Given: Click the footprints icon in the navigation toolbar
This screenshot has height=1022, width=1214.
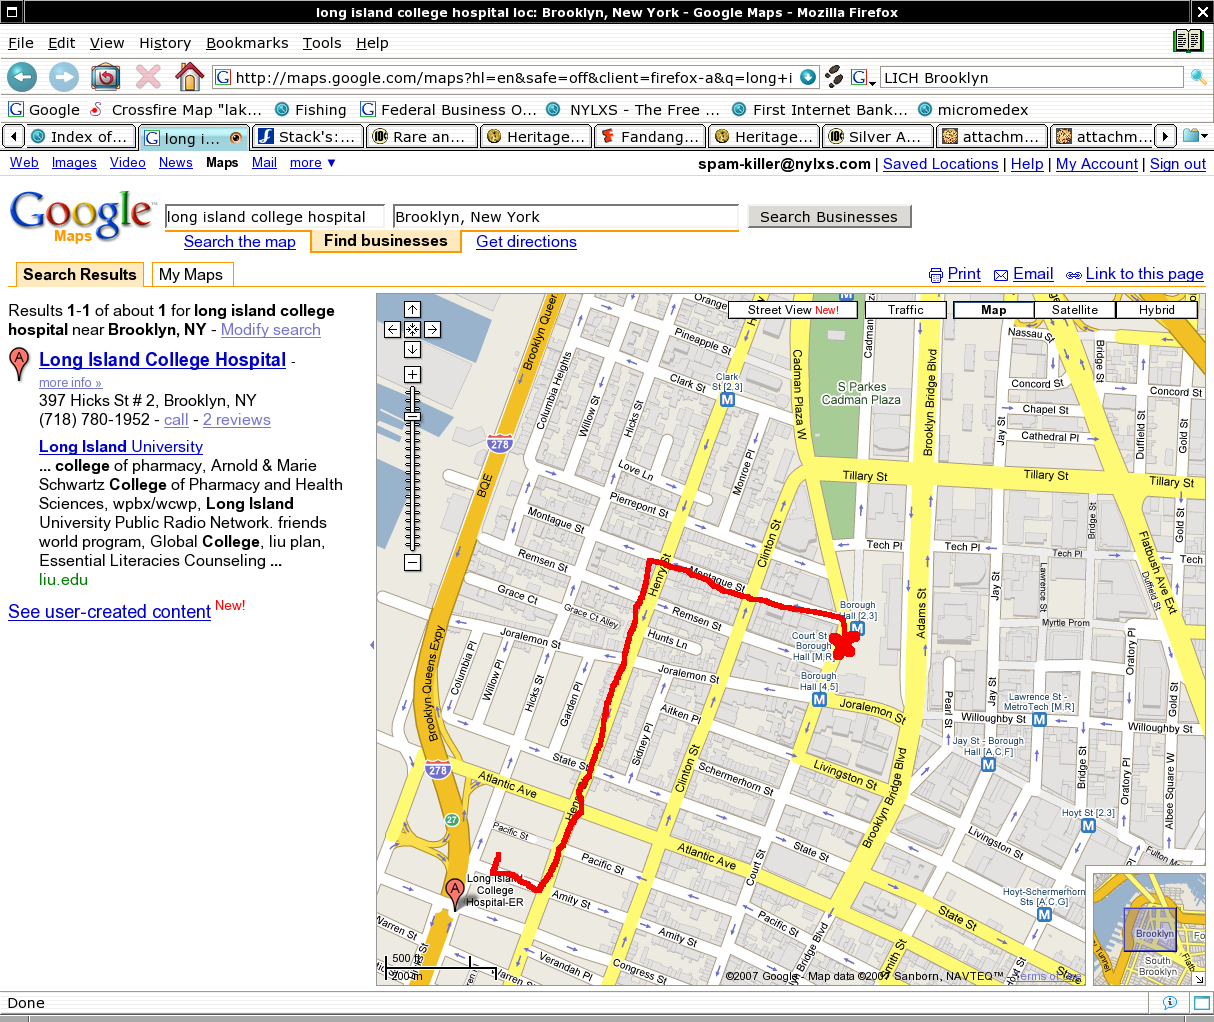Looking at the screenshot, I should [x=834, y=77].
